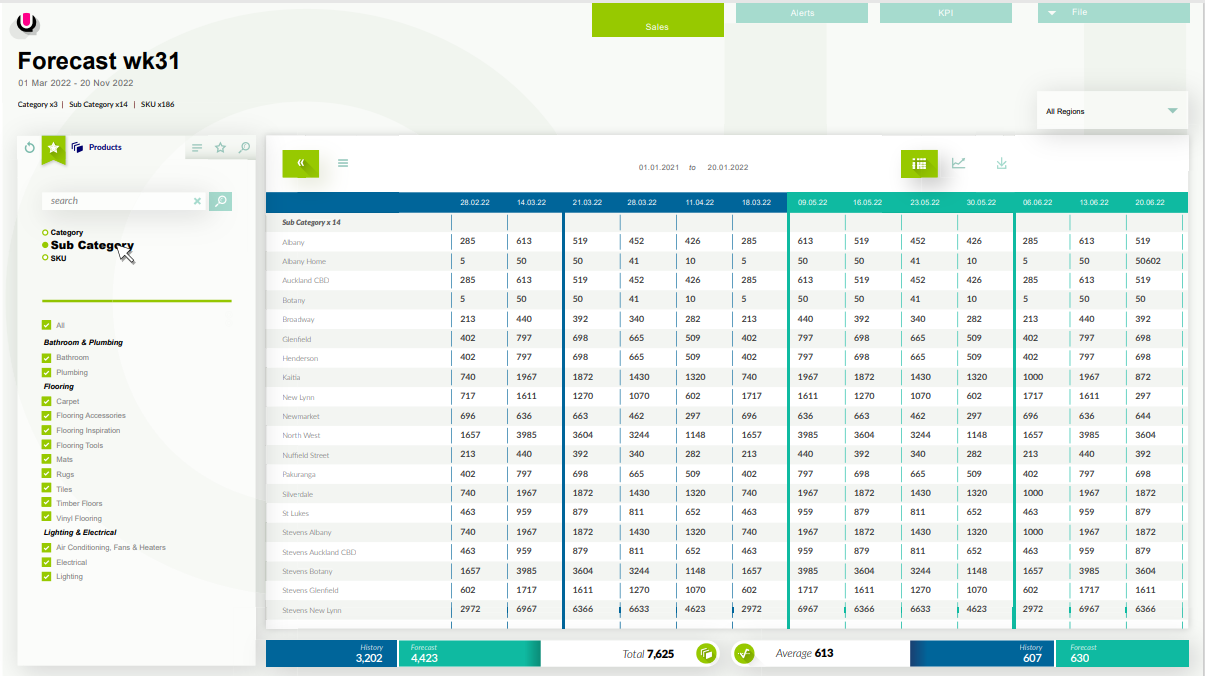
Task: Click the green search magnifier button
Action: pos(220,201)
